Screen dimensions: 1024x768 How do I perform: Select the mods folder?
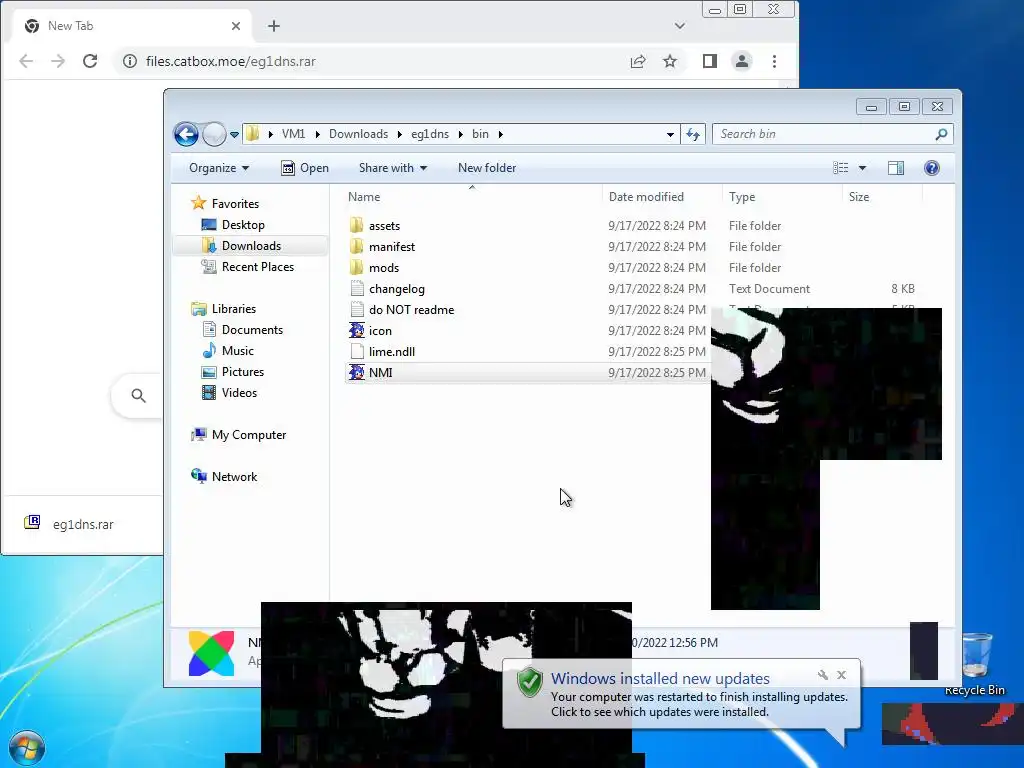[x=374, y=268]
